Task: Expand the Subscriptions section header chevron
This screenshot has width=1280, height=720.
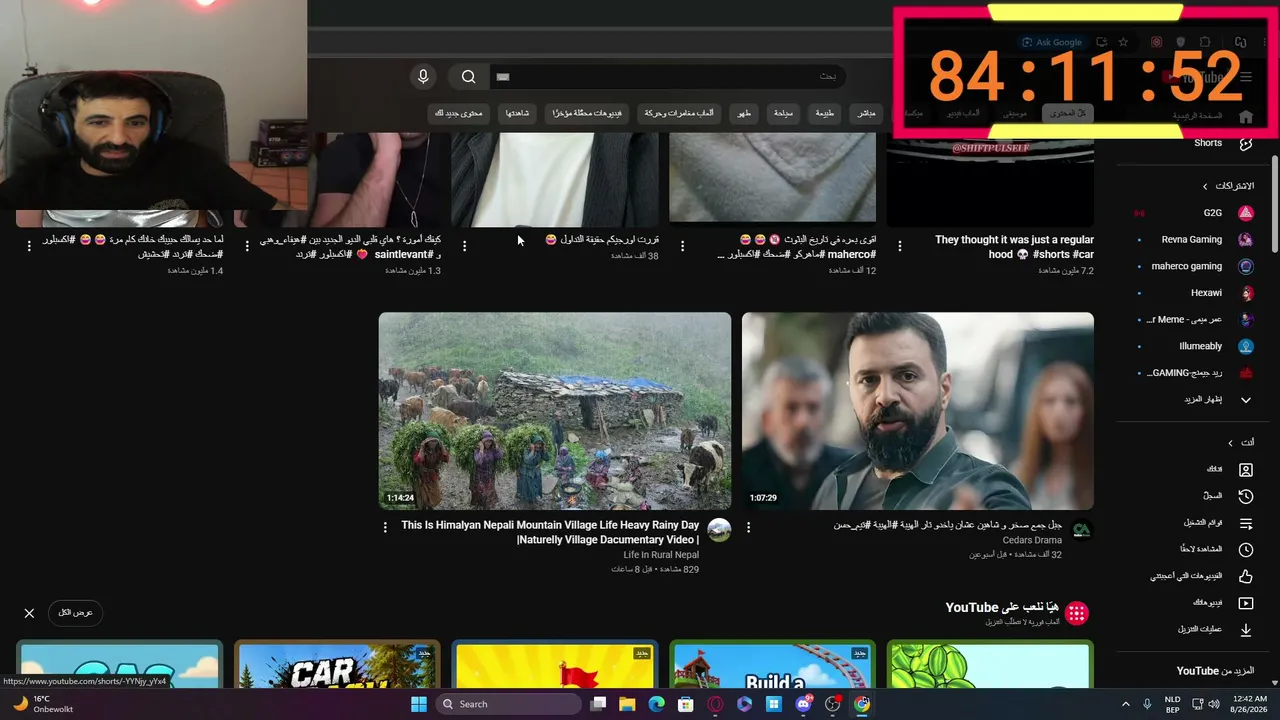Action: [x=1205, y=186]
